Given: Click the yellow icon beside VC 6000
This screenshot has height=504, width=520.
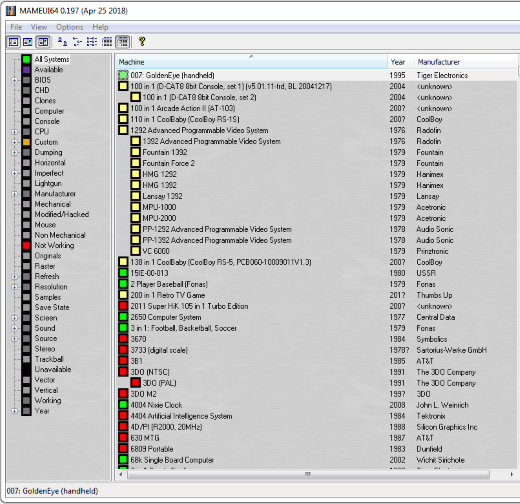Looking at the screenshot, I should tap(135, 251).
